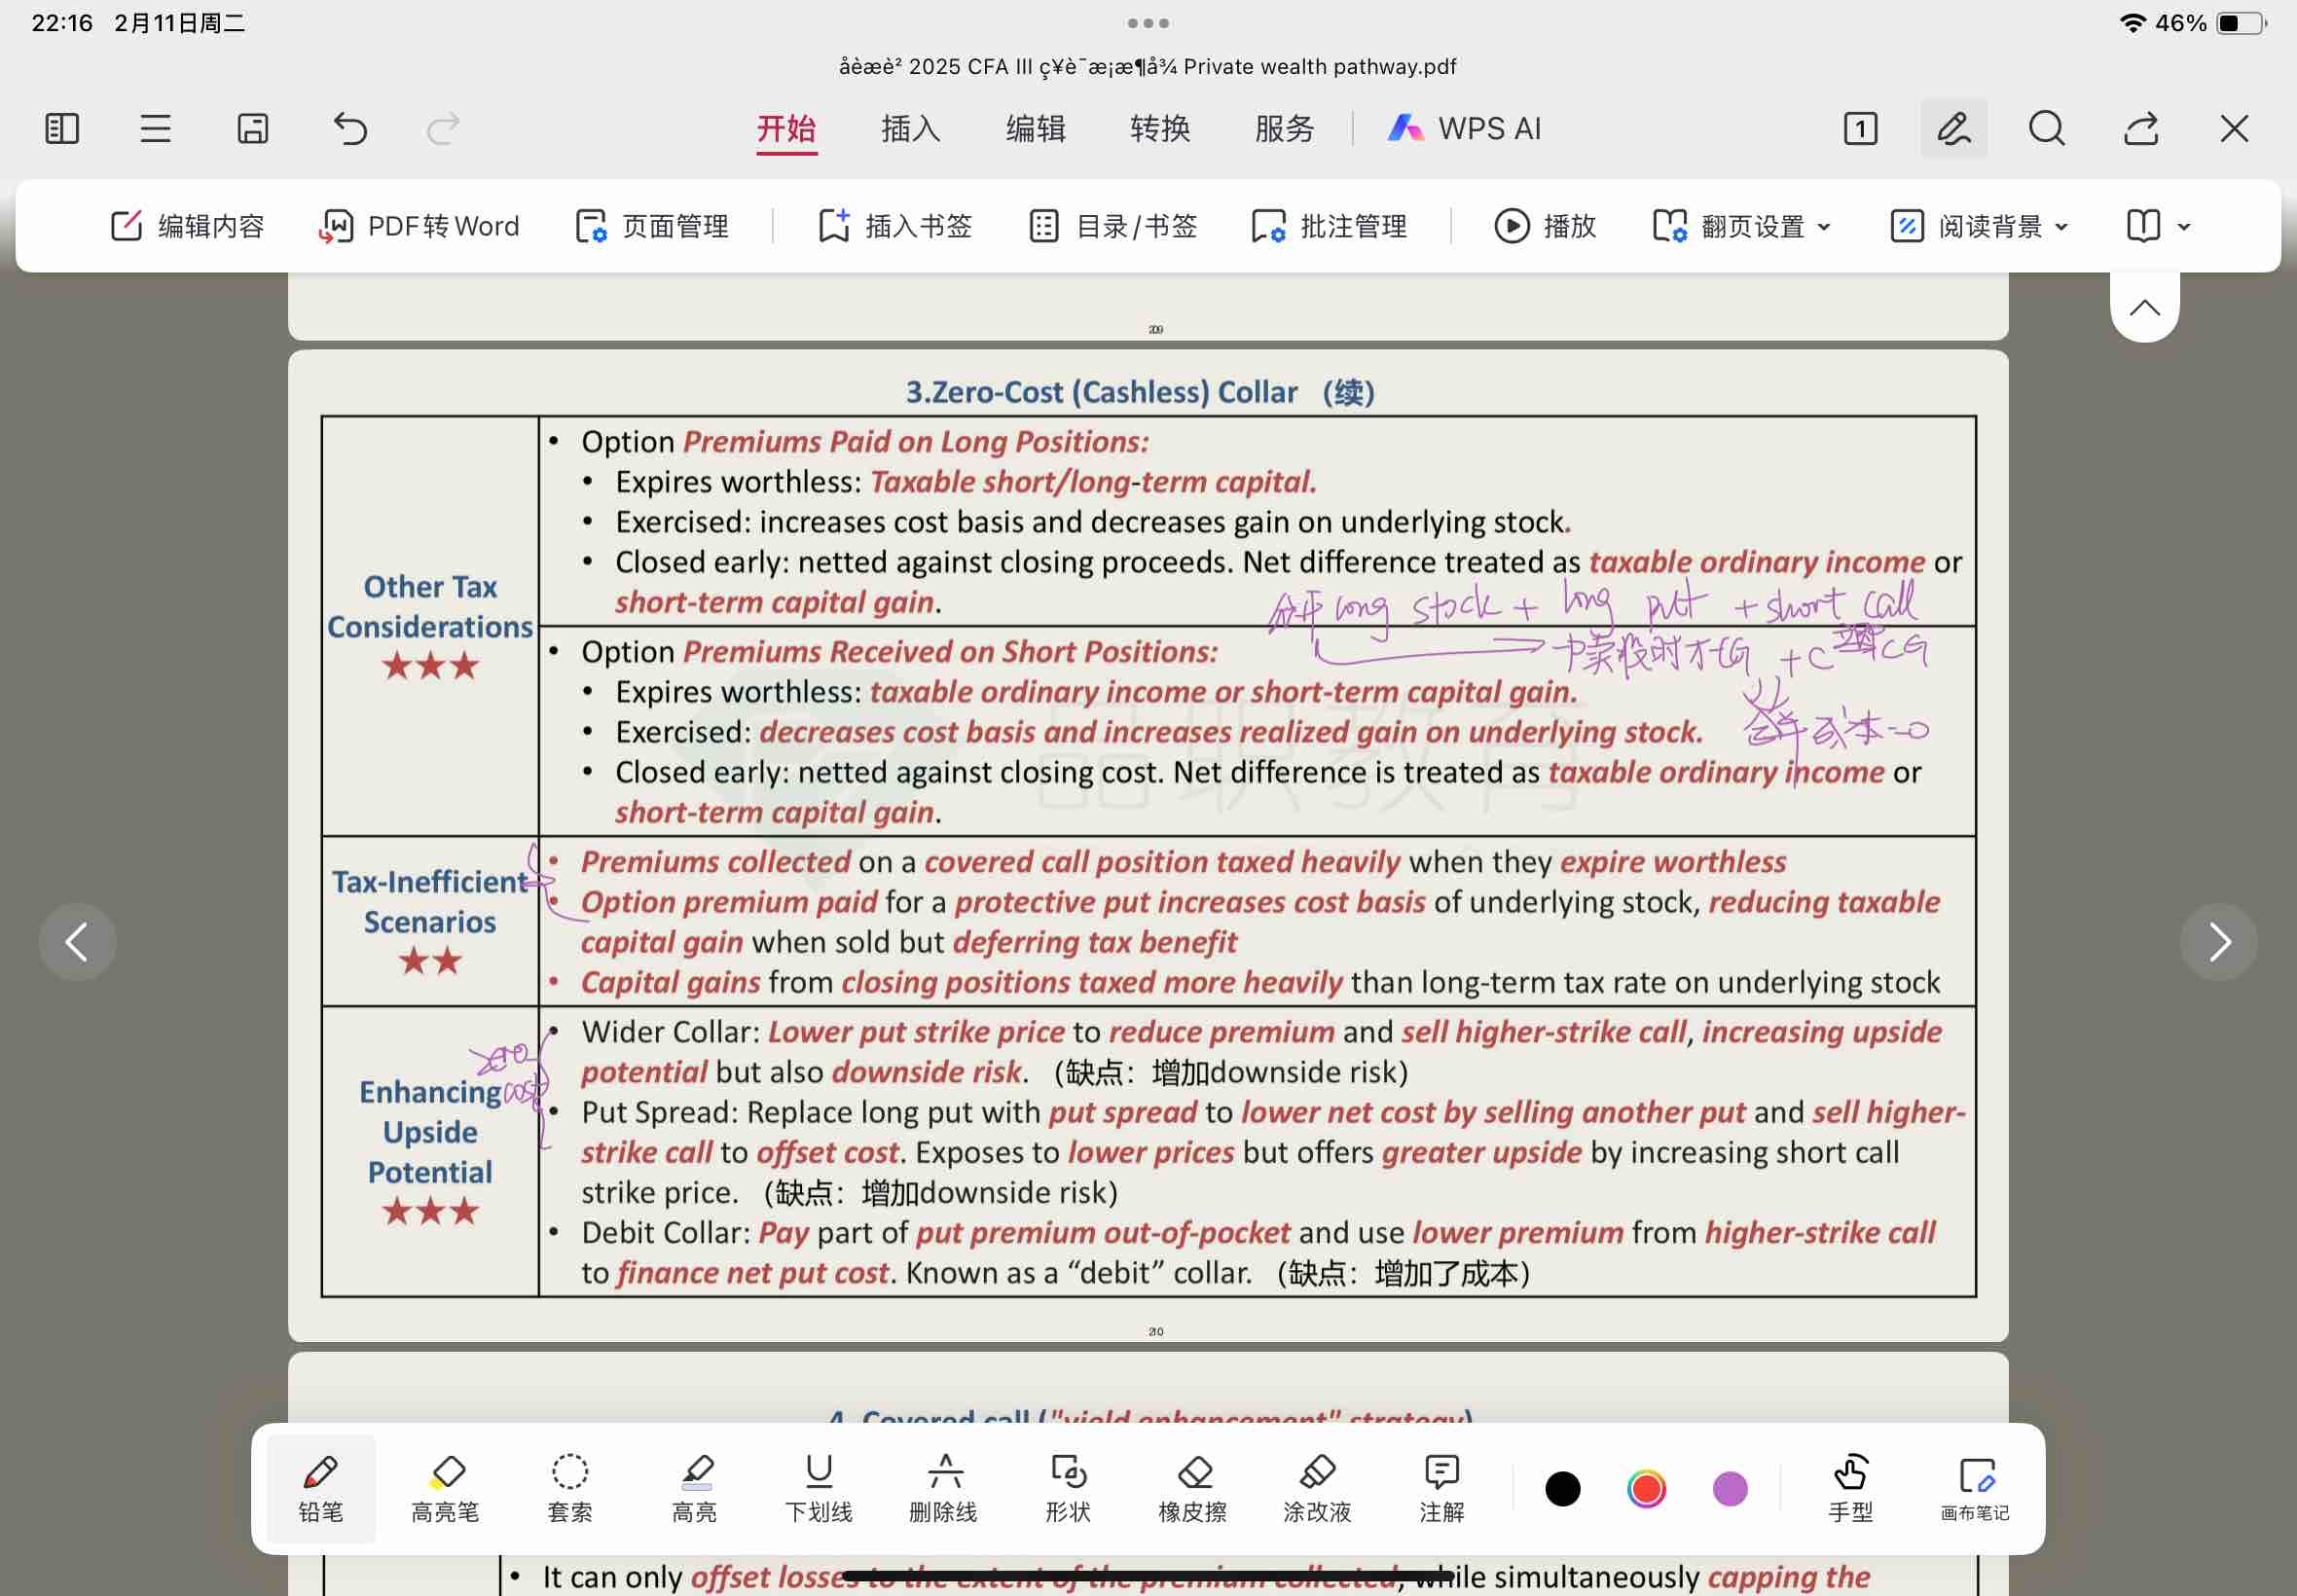Screen dimensions: 2297x1596
Task: Pick the purple pen color
Action: click(x=1730, y=1489)
